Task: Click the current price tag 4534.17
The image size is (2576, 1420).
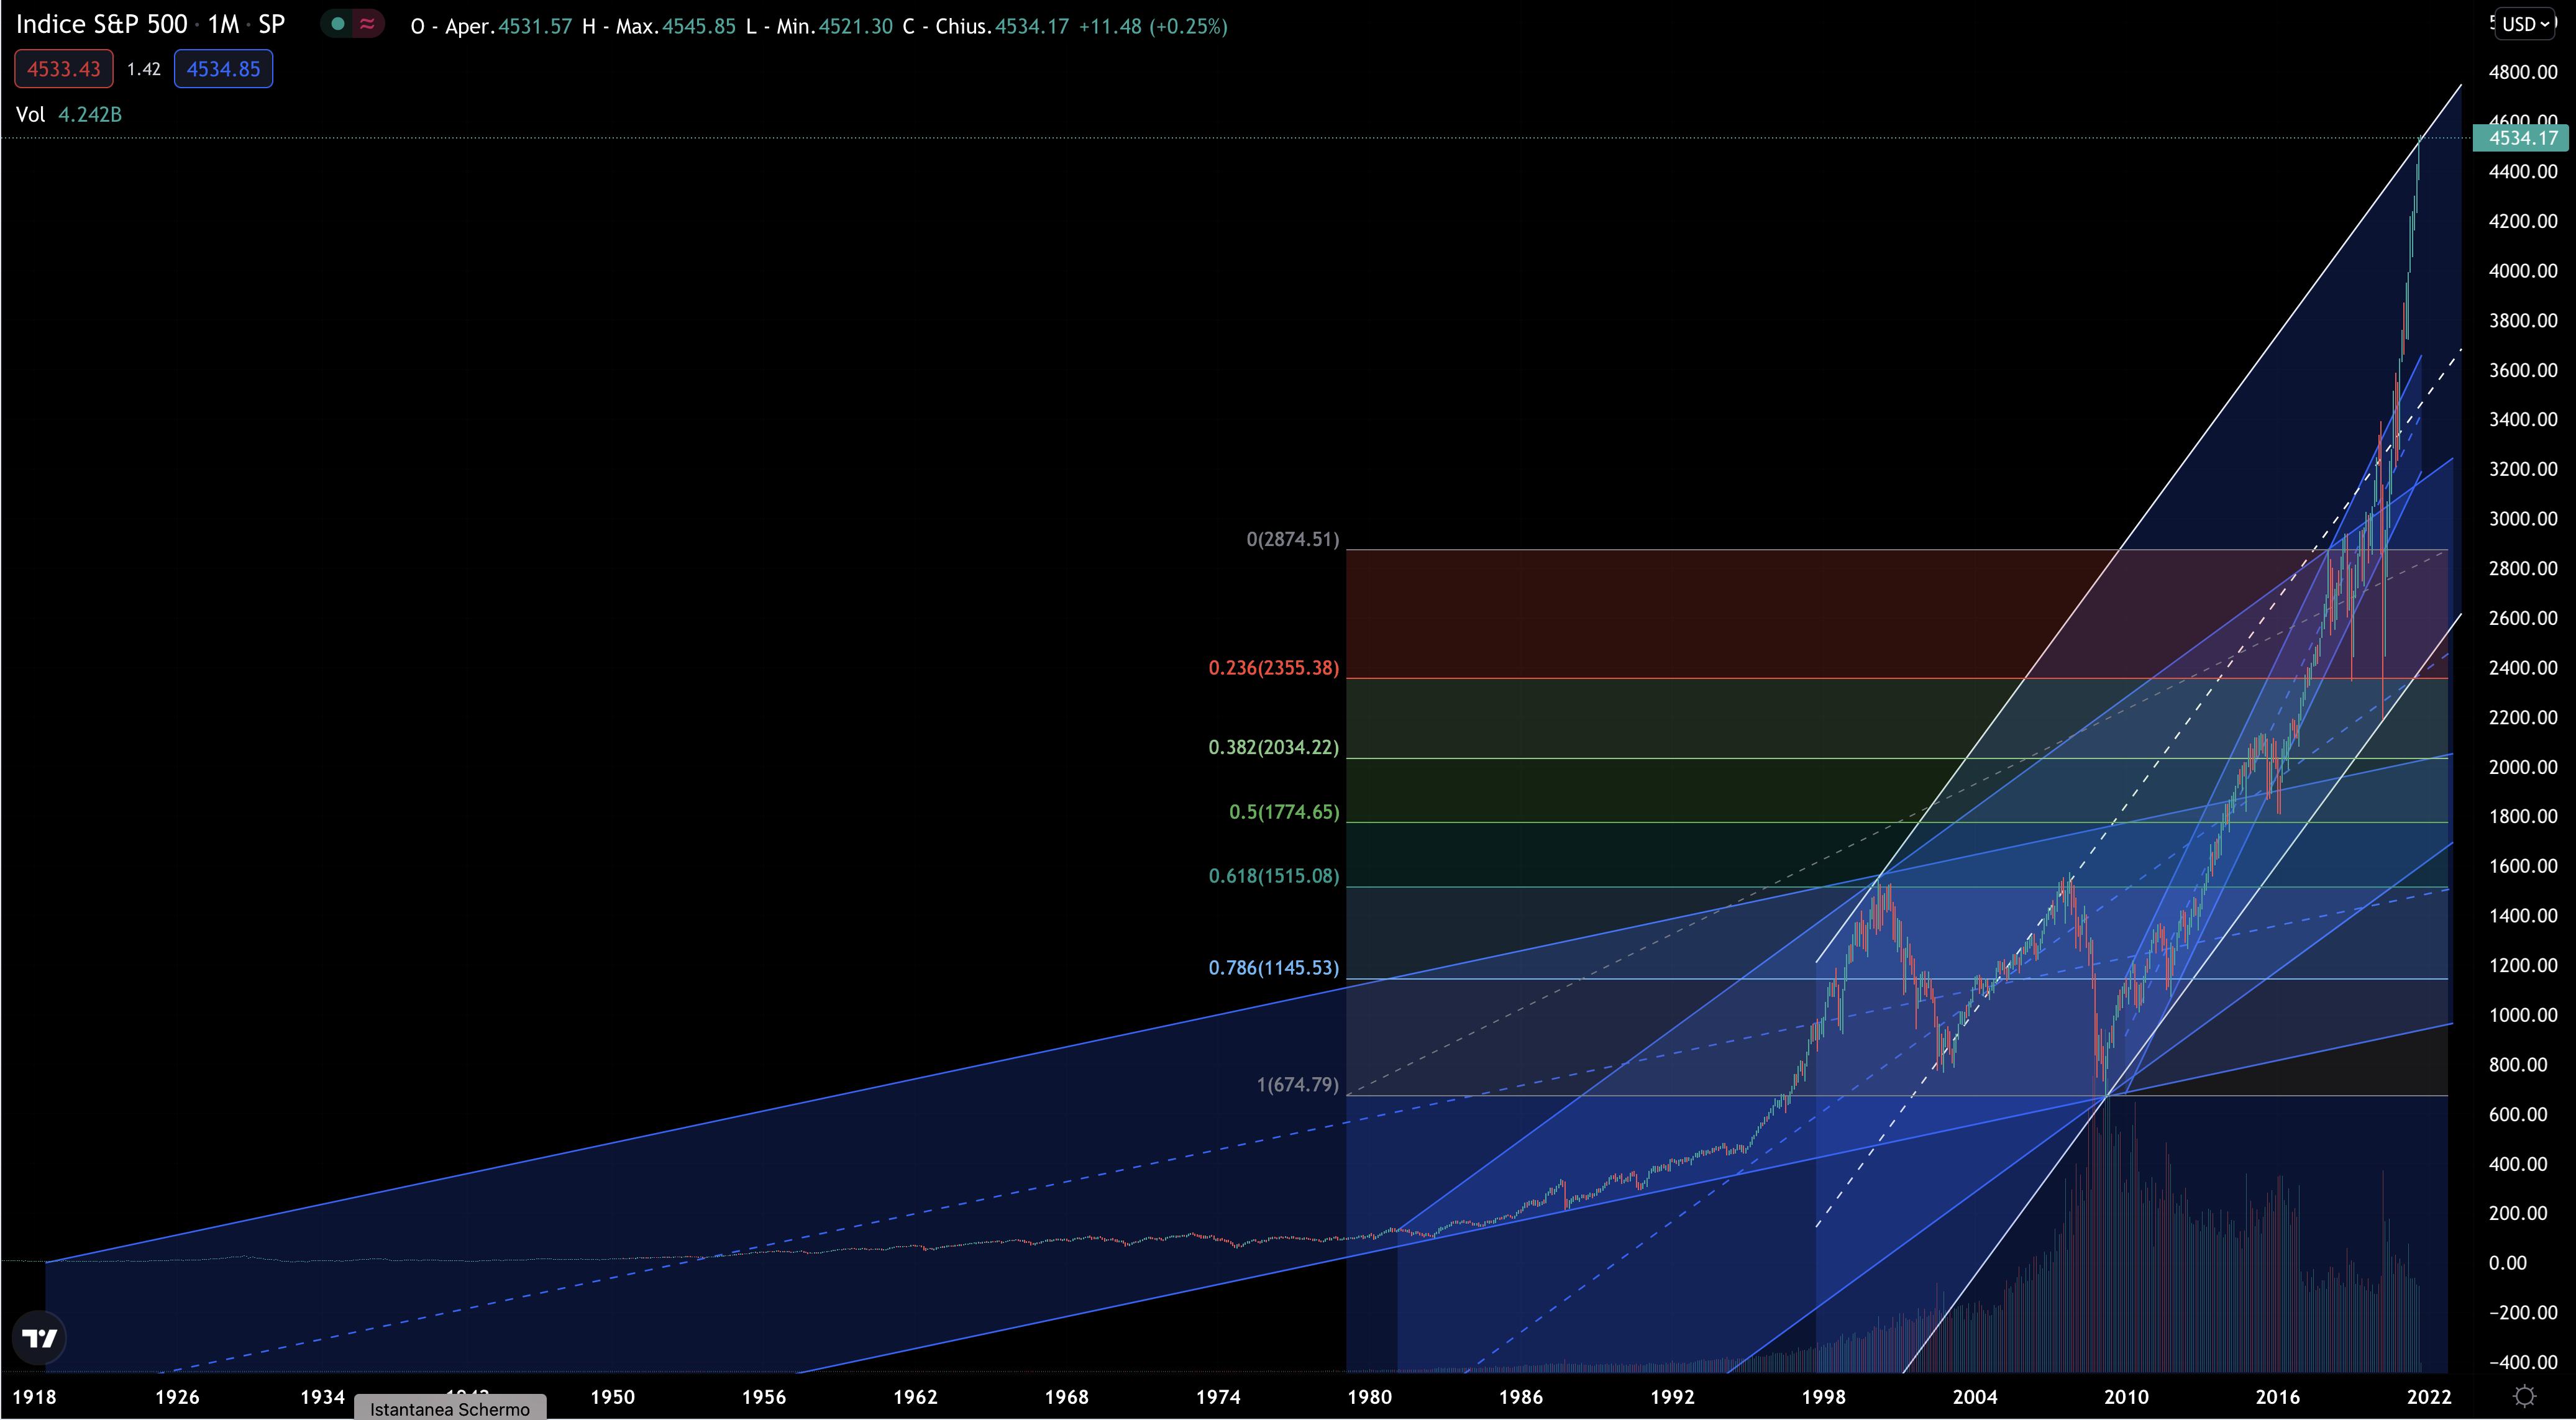Action: pyautogui.click(x=2520, y=138)
